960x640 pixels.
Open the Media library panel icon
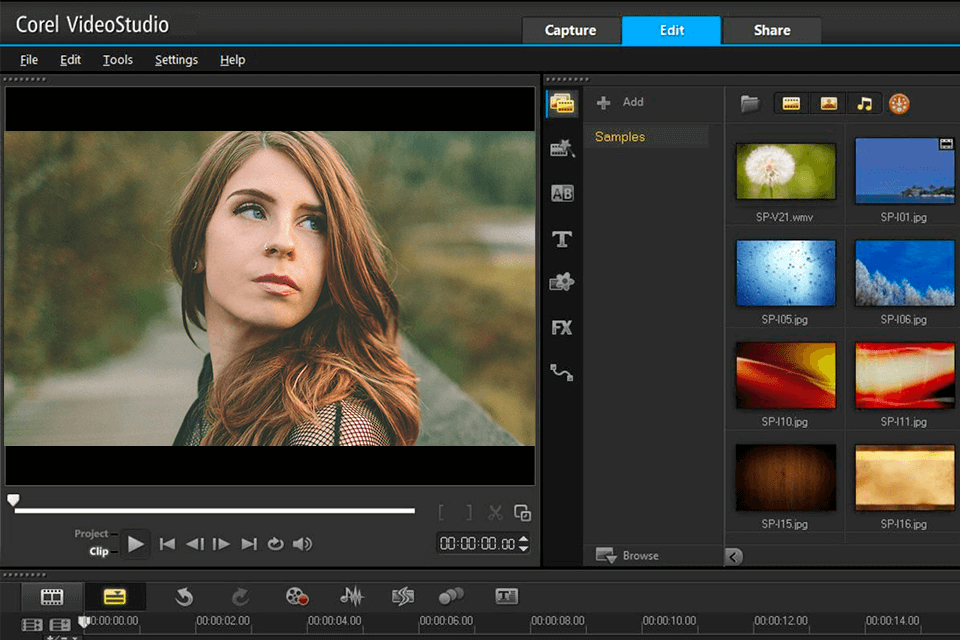click(562, 104)
